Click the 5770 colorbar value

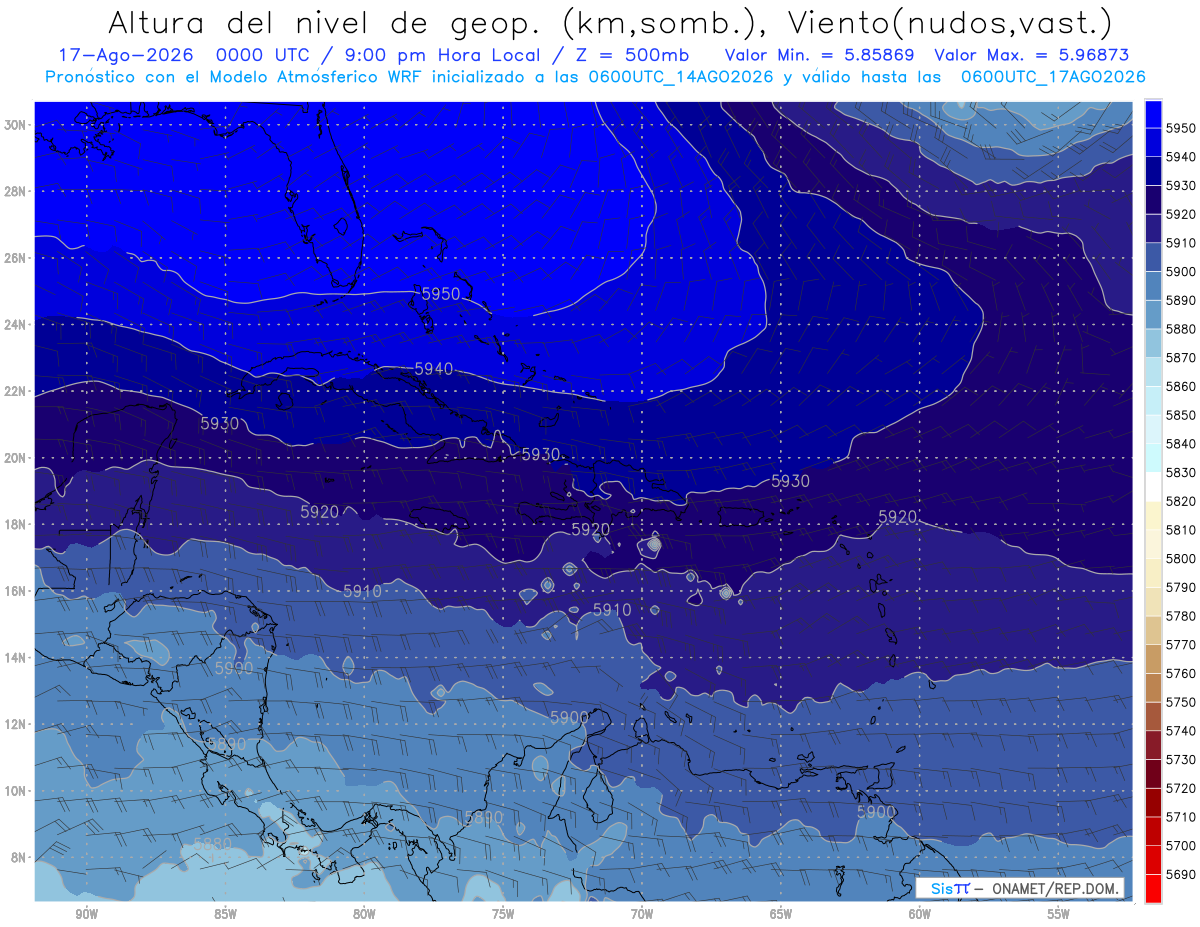1180,645
